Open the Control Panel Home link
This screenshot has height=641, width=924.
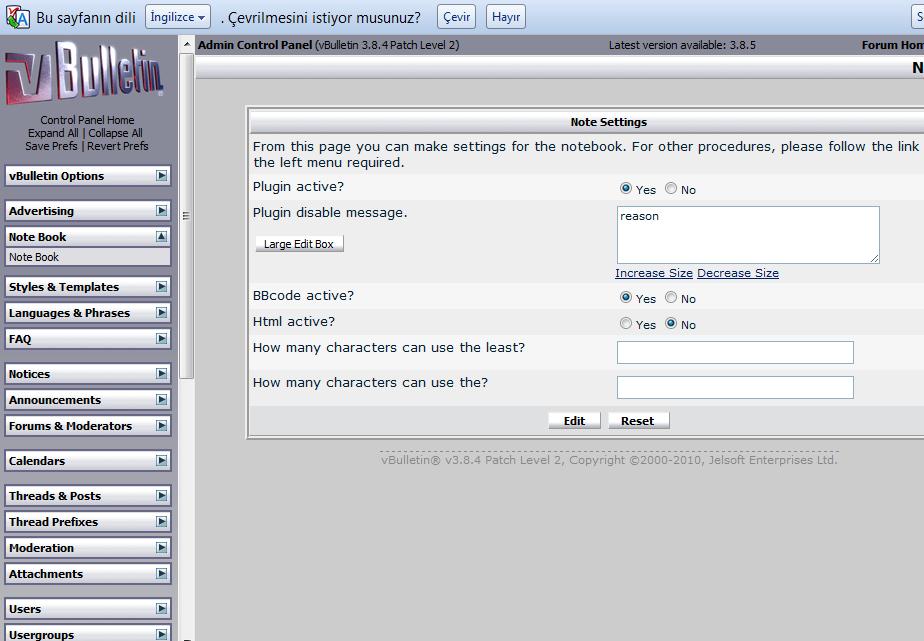click(x=87, y=120)
